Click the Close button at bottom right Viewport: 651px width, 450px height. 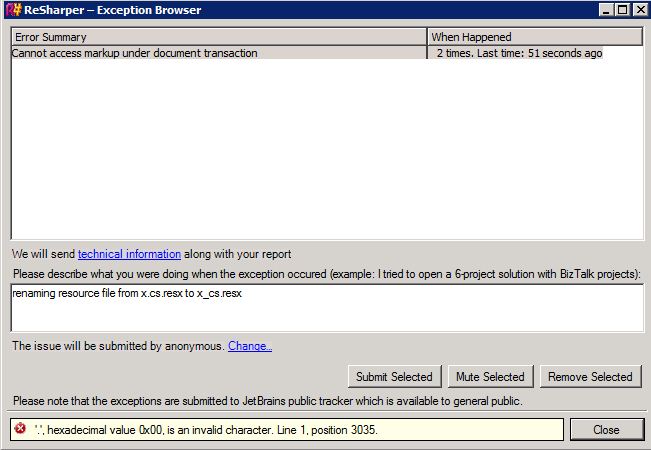607,430
